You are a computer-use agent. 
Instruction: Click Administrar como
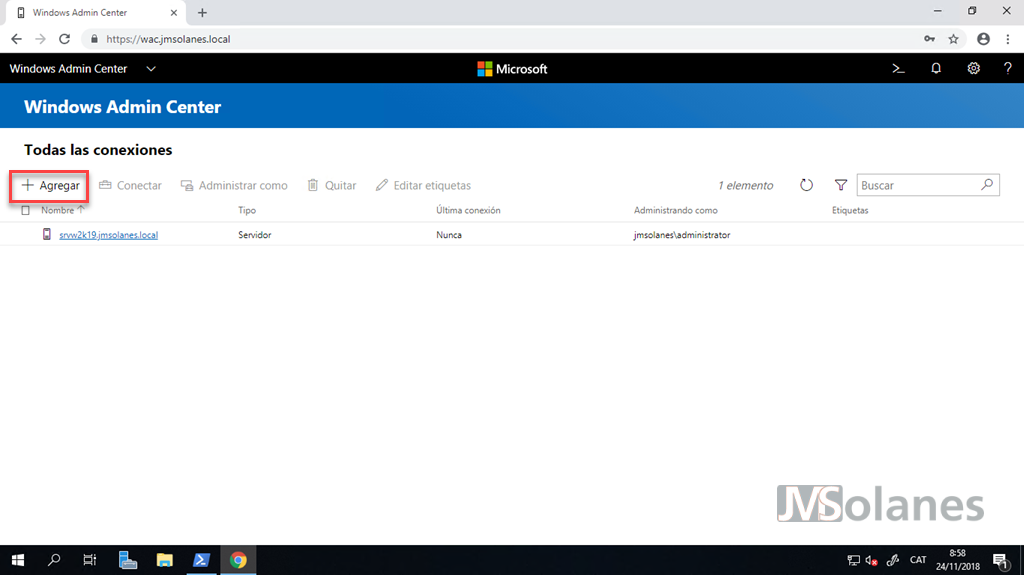234,186
